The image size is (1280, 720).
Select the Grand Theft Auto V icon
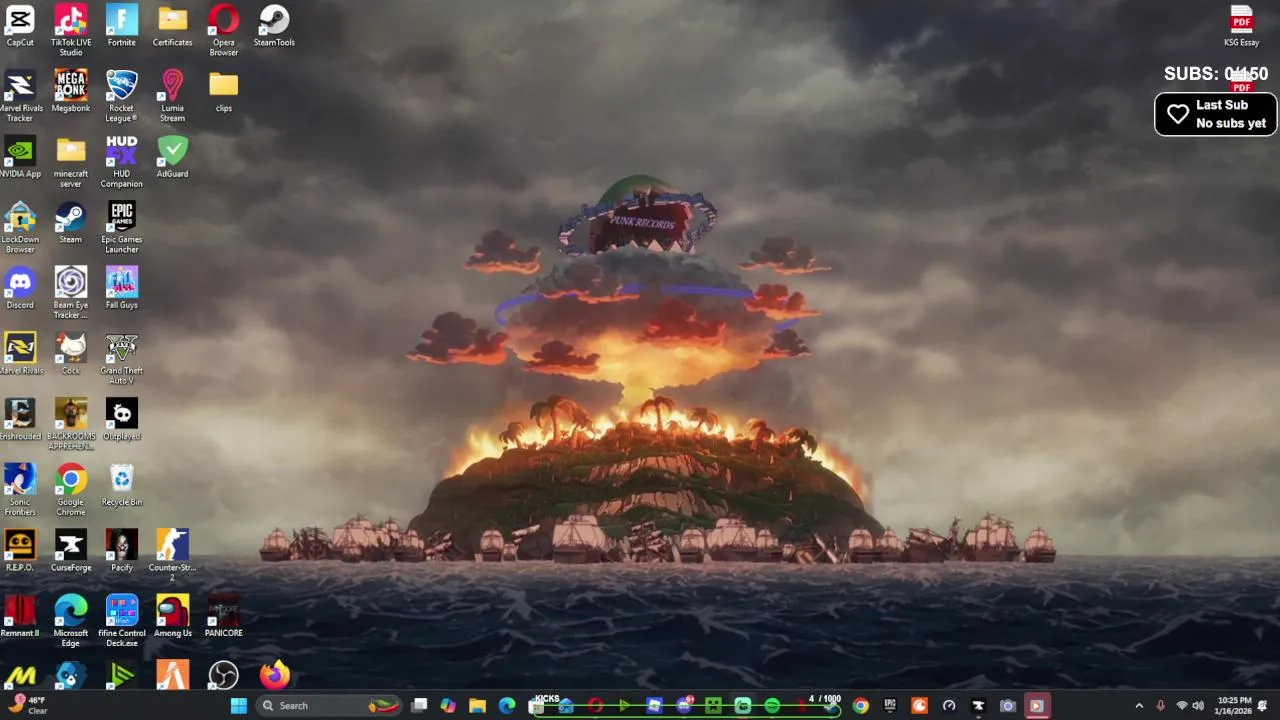tap(122, 359)
